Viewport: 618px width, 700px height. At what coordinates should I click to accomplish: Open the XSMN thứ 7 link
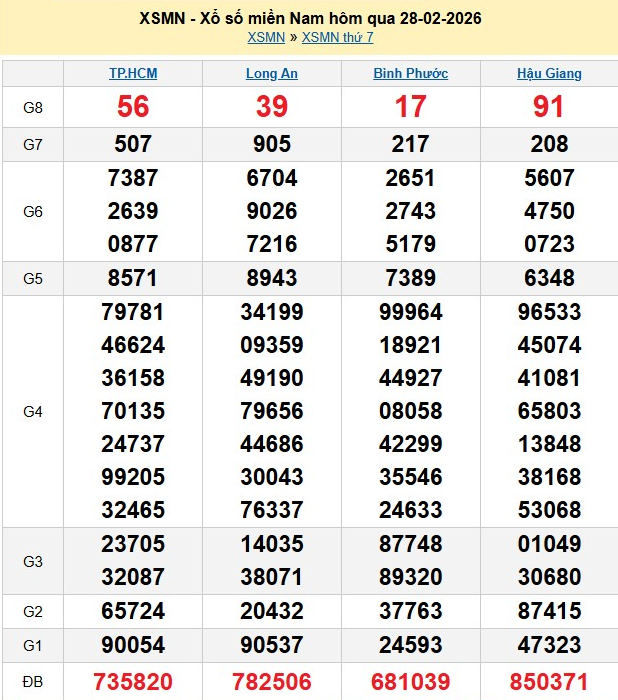point(337,38)
